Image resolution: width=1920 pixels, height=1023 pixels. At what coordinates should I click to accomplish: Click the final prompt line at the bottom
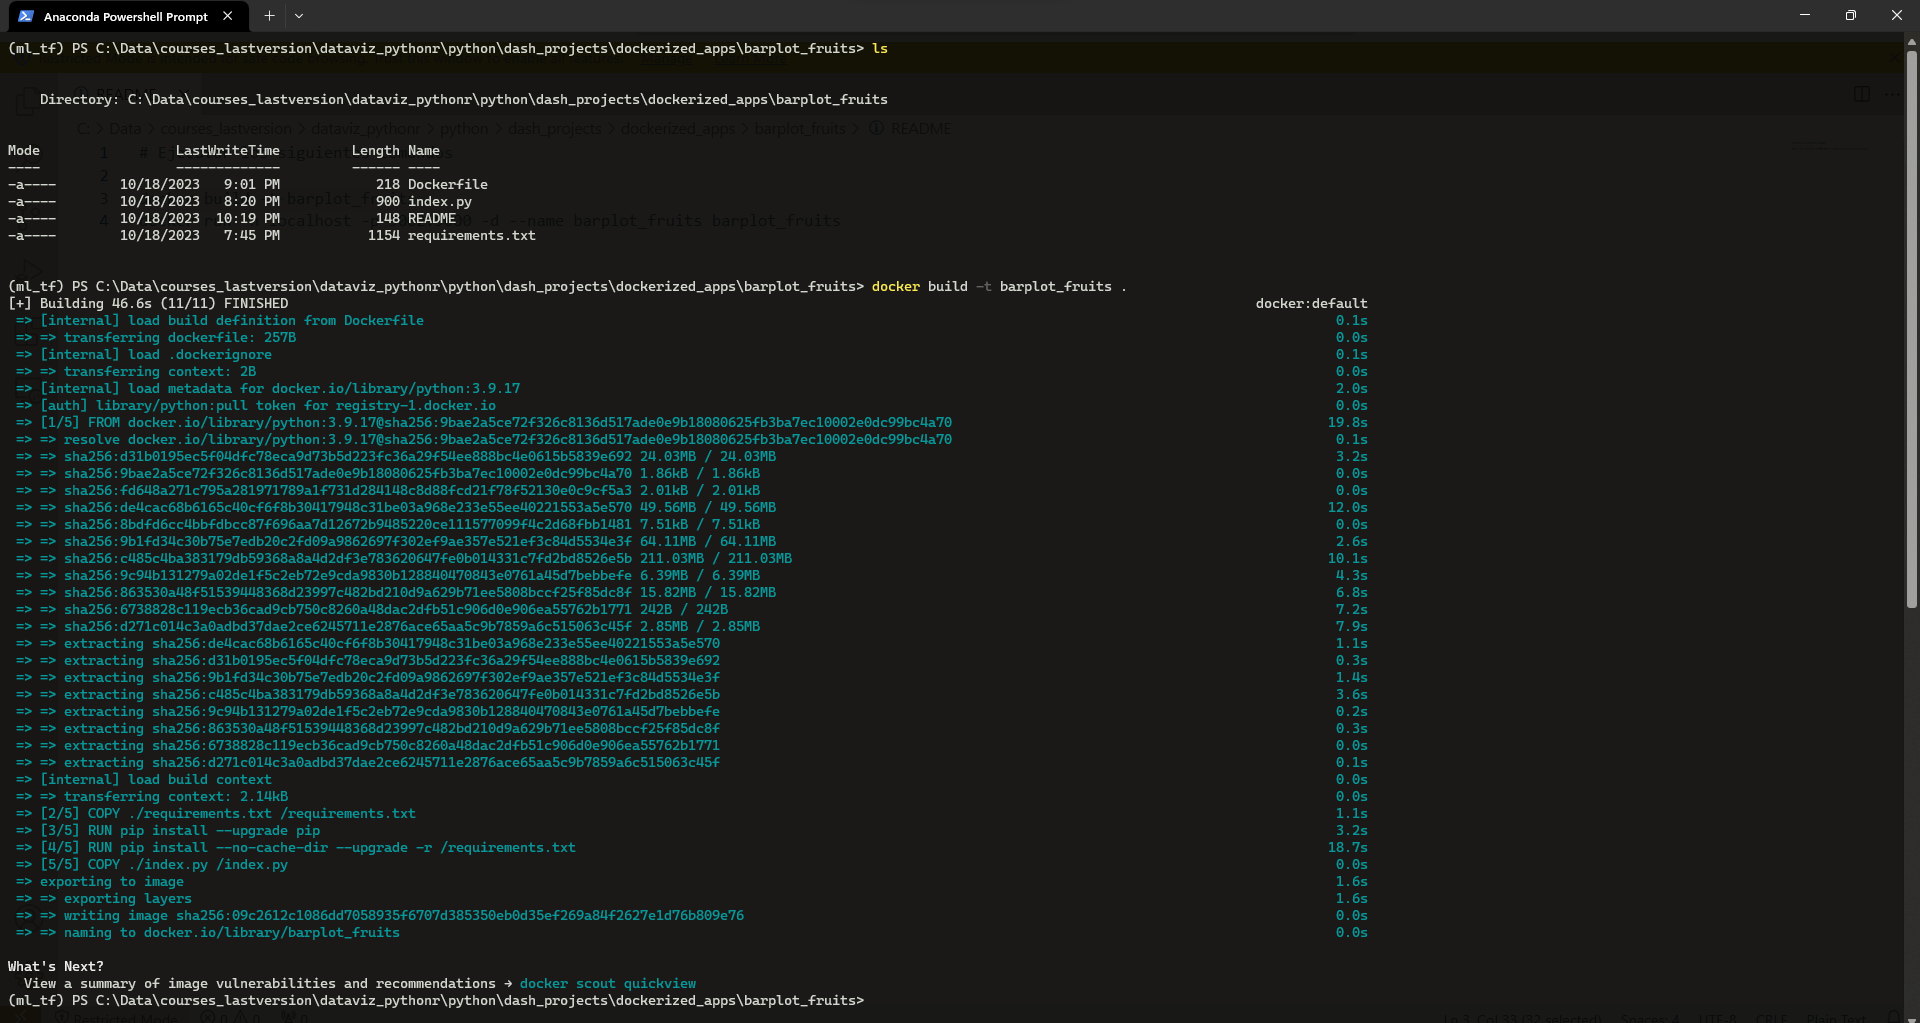click(x=436, y=1000)
